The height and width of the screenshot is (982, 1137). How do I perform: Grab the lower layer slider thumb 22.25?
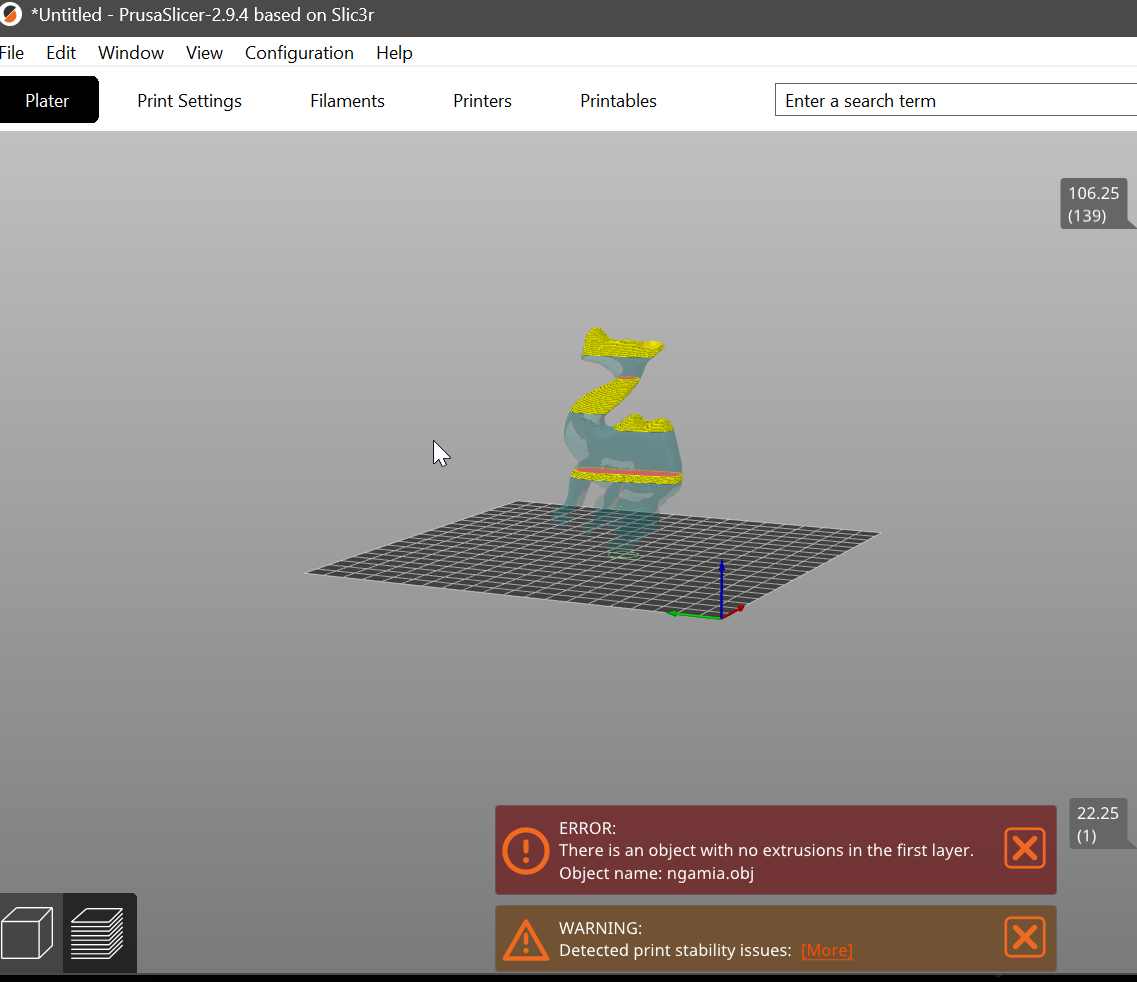(1097, 824)
